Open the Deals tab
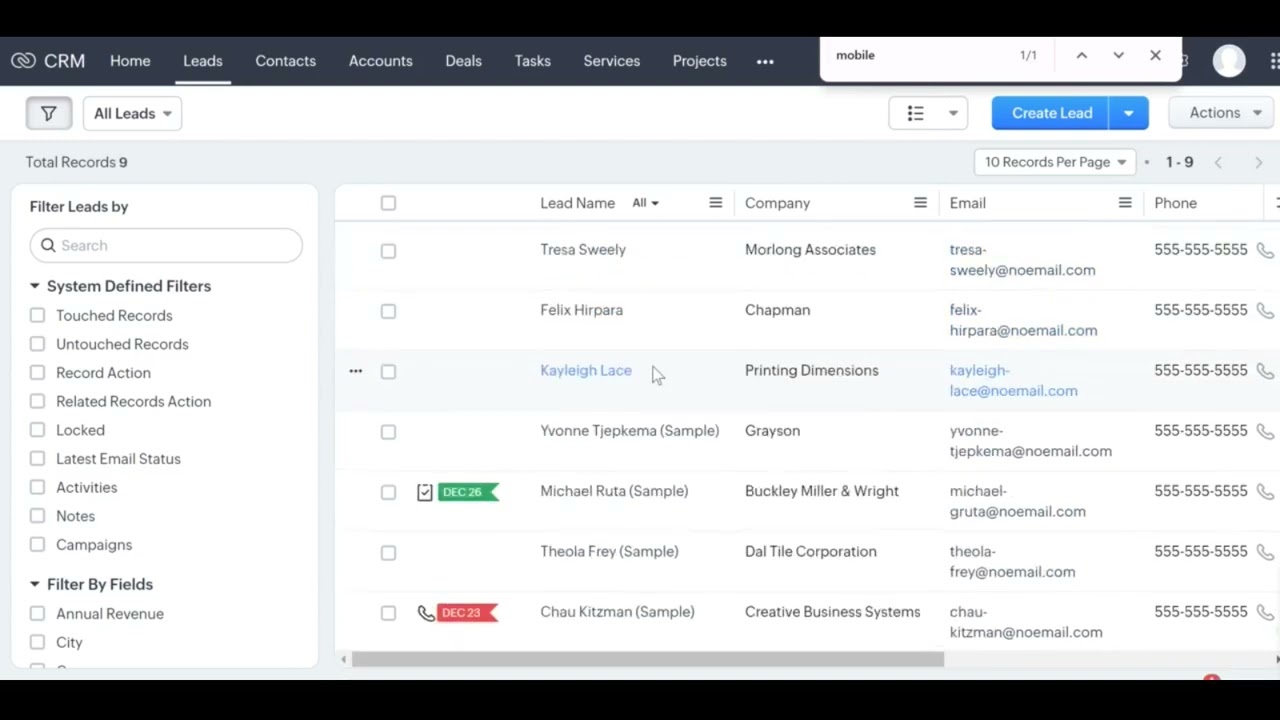 coord(463,61)
